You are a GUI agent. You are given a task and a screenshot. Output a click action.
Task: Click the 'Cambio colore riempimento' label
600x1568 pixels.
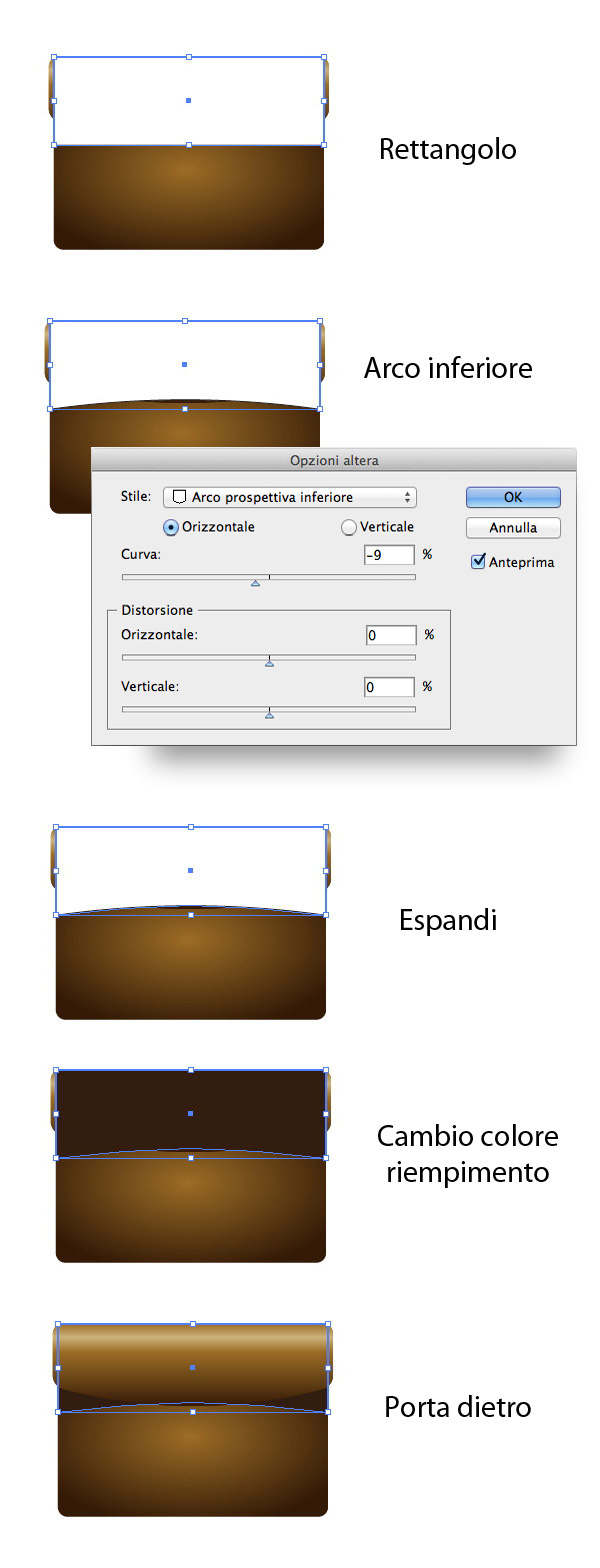click(468, 1154)
